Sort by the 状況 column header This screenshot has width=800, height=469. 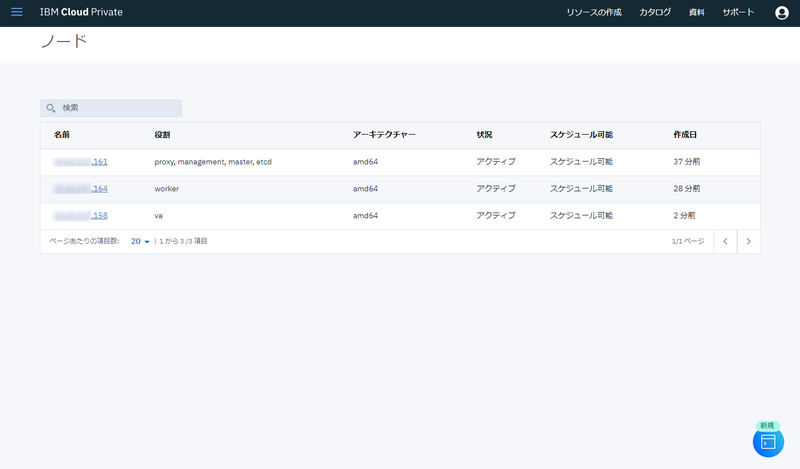coord(484,135)
